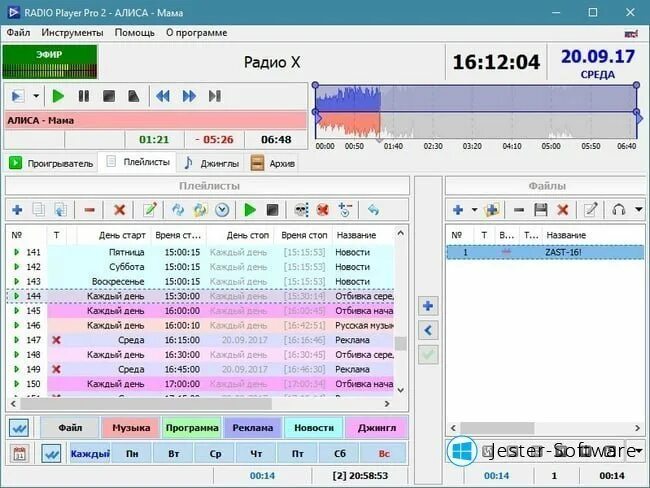Screen dimensions: 650x488
Task: Toggle the Новости type filter
Action: point(314,428)
